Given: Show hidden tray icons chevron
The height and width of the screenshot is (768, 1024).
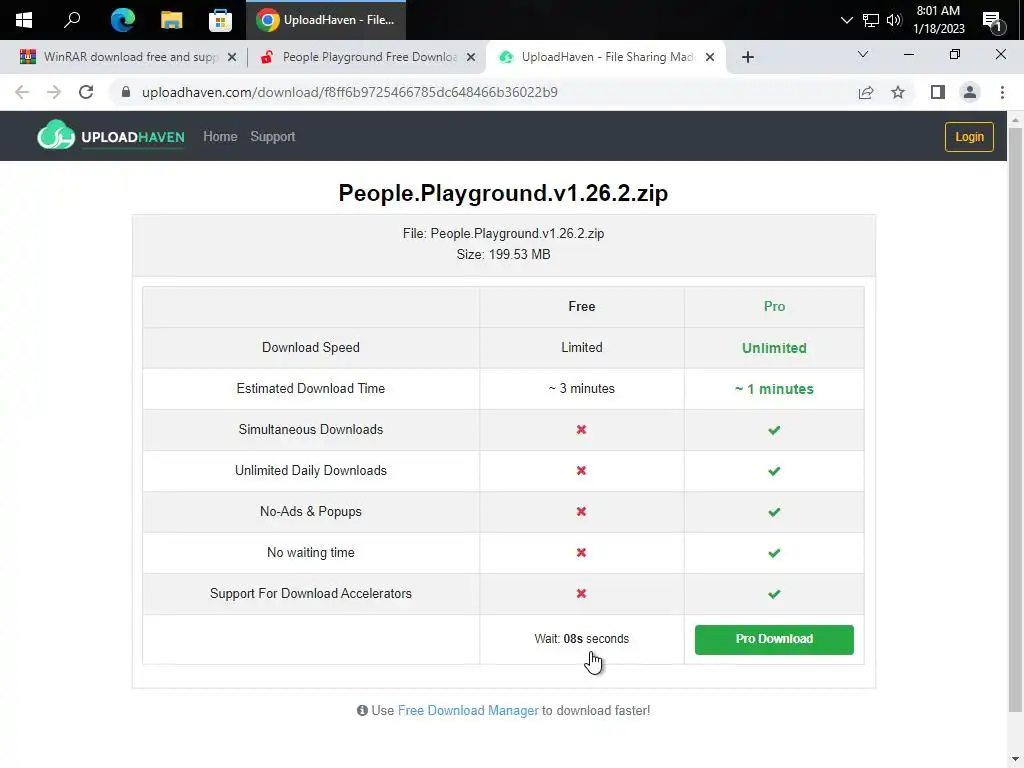Looking at the screenshot, I should 846,20.
